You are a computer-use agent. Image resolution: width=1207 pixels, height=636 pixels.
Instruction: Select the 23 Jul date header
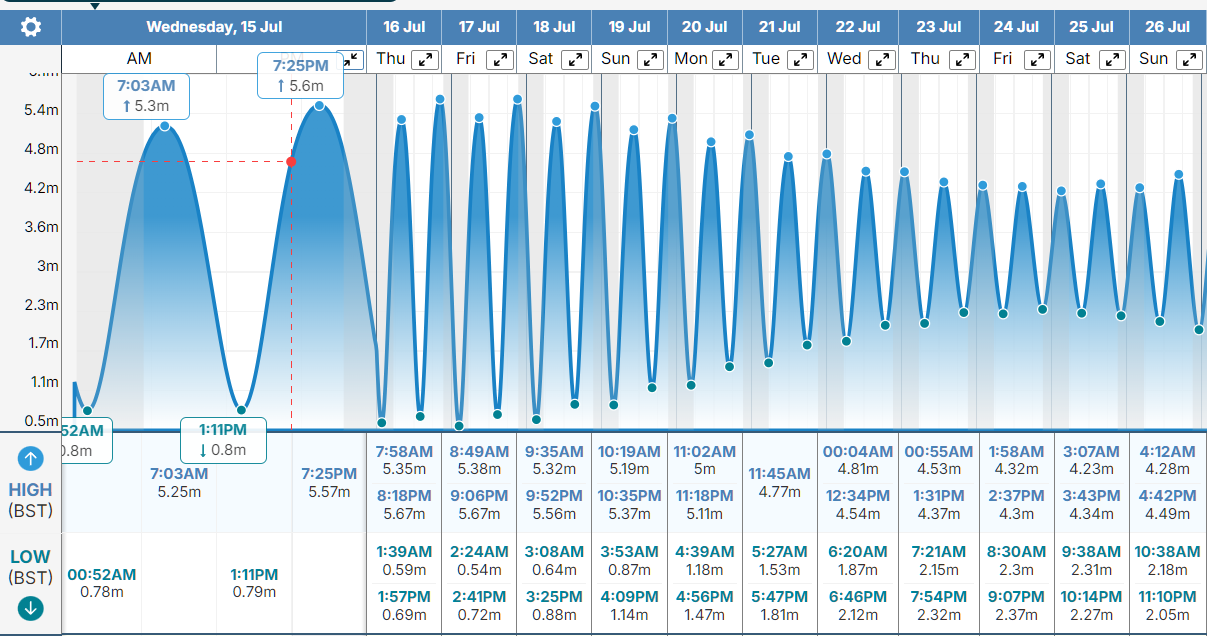pyautogui.click(x=939, y=27)
